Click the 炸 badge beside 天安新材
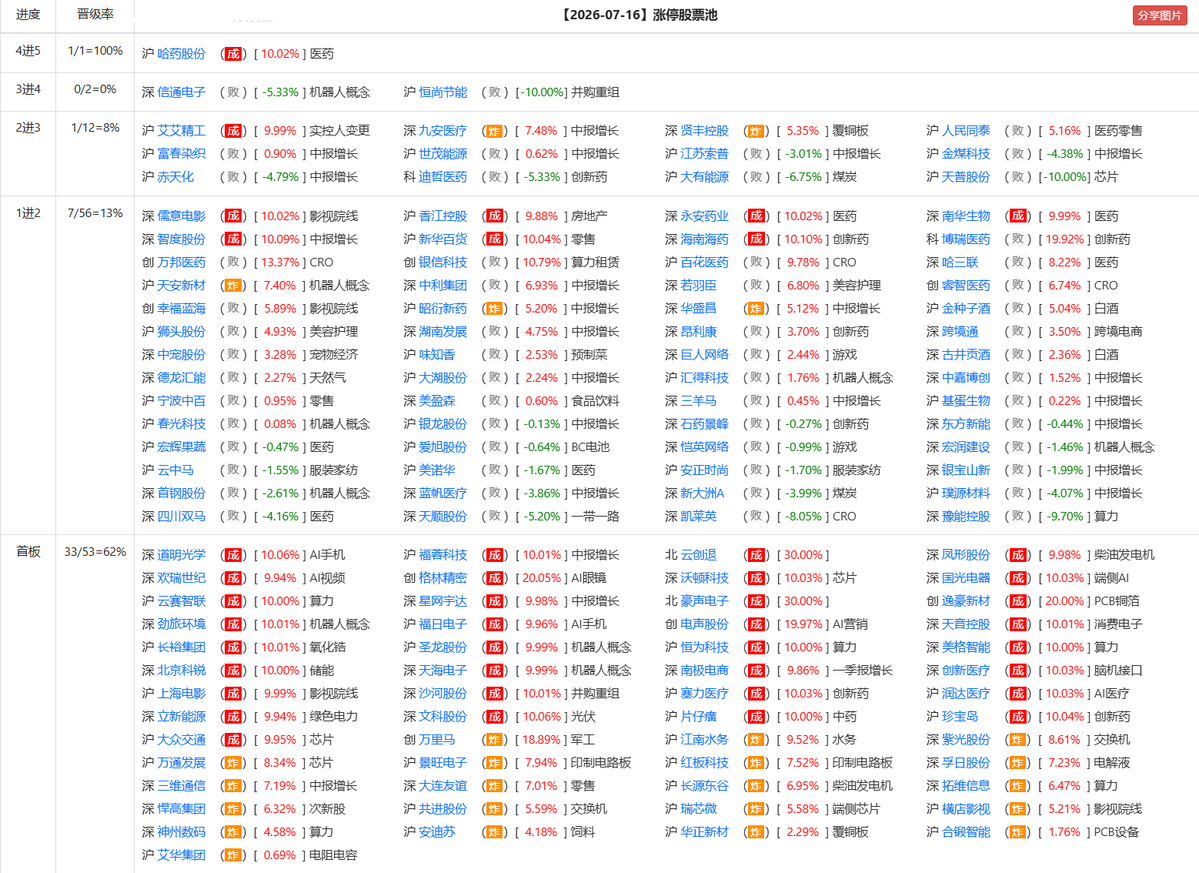Screen dimensions: 1199x873 233,285
